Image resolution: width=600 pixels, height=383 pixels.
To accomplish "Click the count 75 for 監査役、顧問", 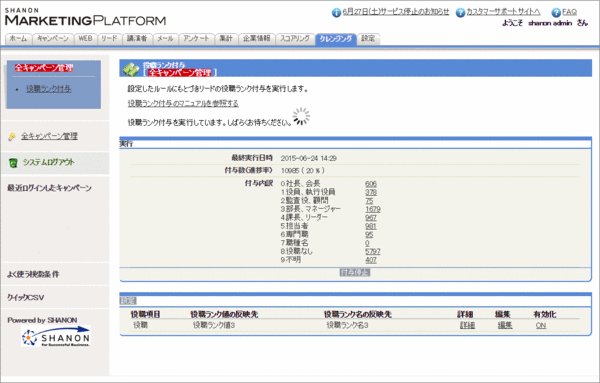I will click(x=369, y=201).
